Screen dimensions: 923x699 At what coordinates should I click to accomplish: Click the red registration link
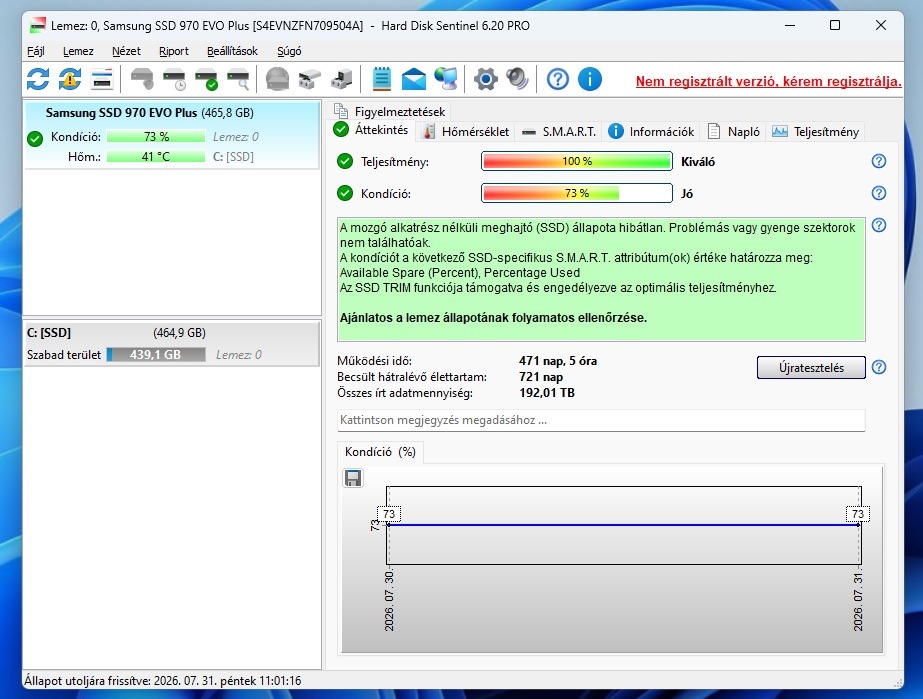[x=768, y=81]
